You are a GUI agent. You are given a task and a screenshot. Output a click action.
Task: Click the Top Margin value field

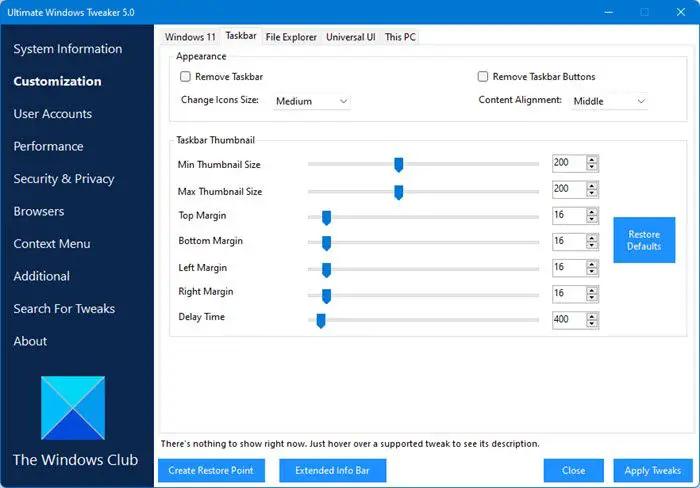coord(569,215)
